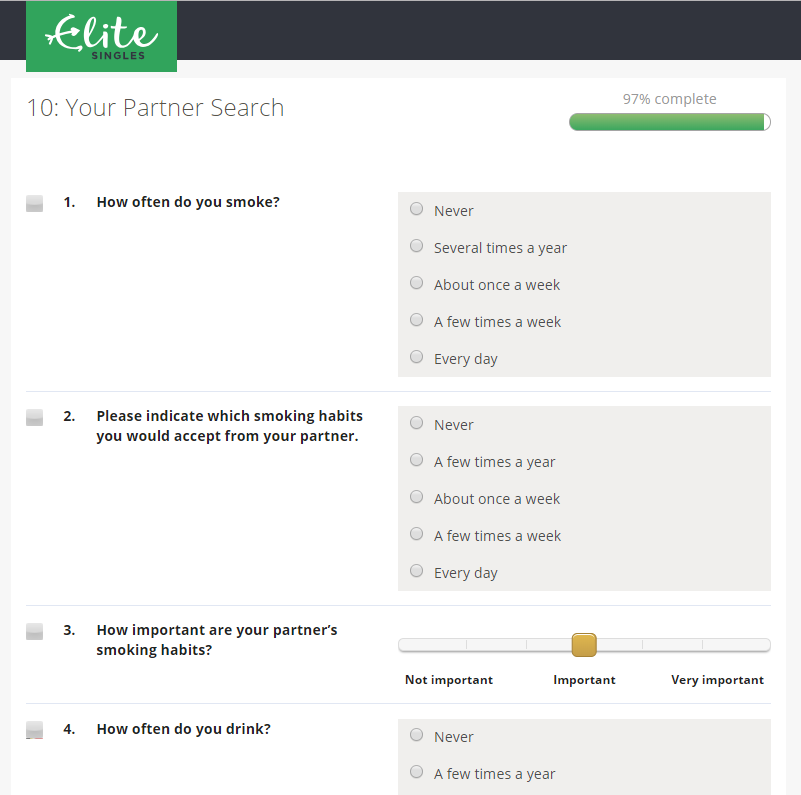The width and height of the screenshot is (801, 795).
Task: Select 'Never' for how often you smoke
Action: [x=417, y=209]
